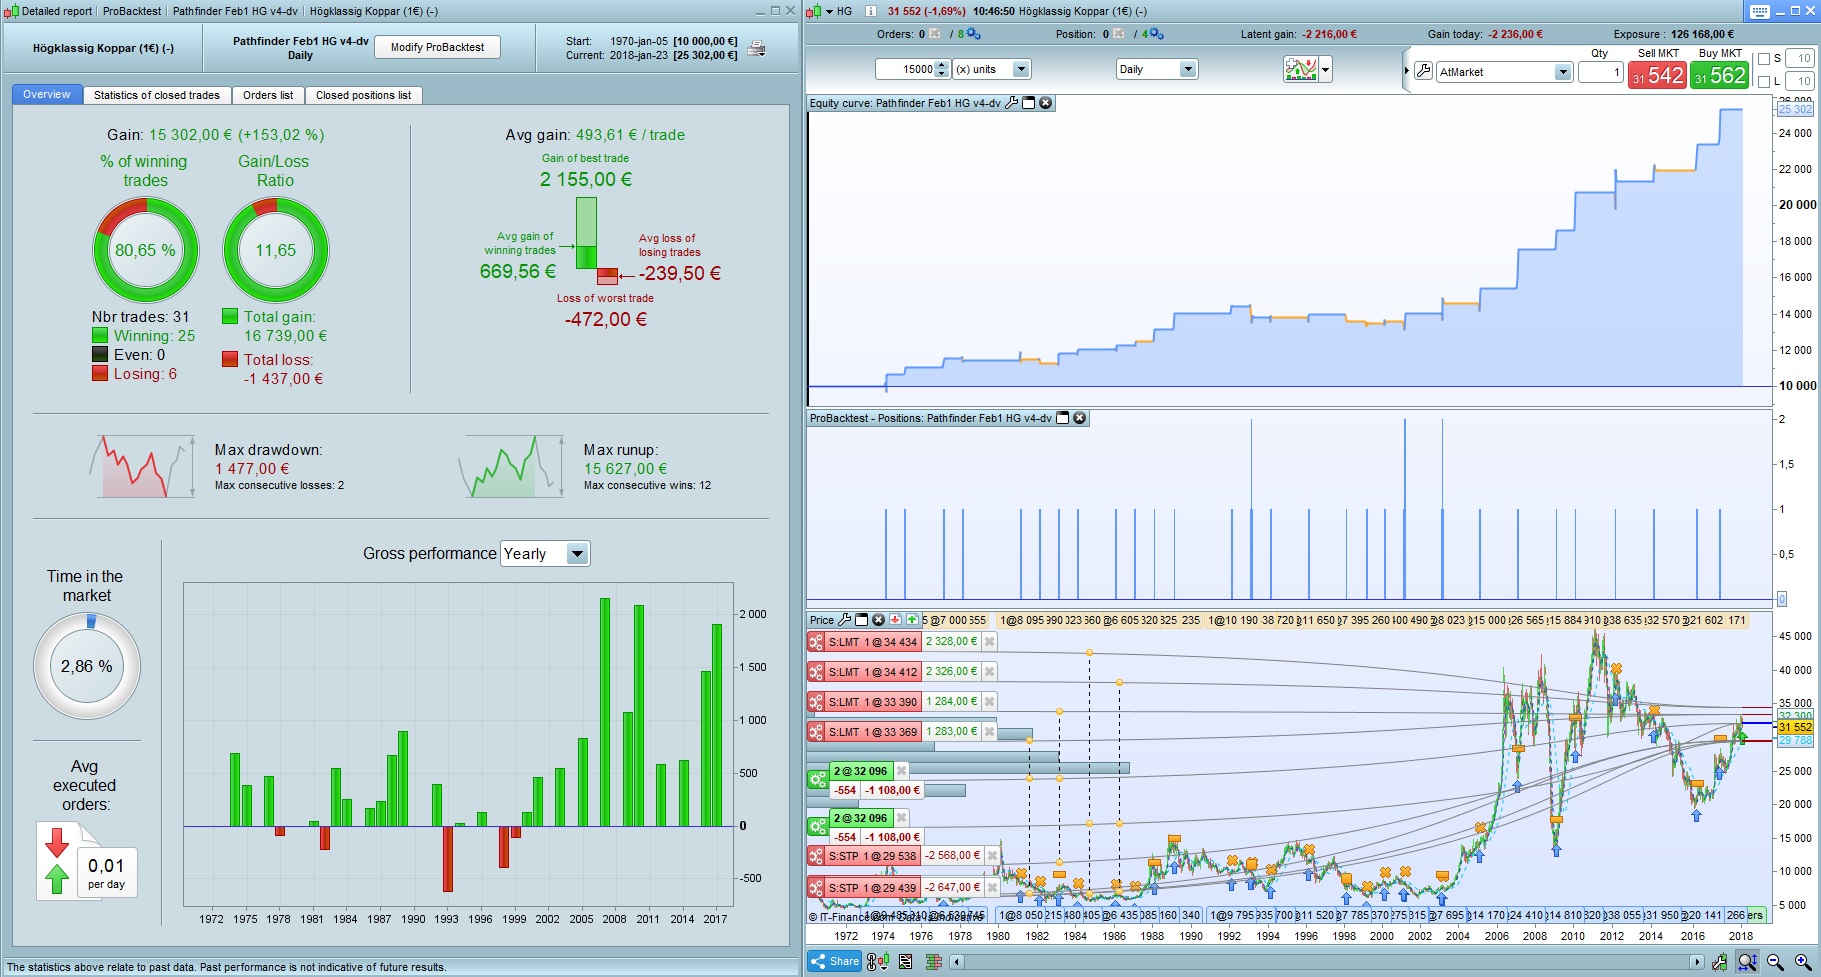1821x977 pixels.
Task: Click the L limit distance field
Action: (x=1799, y=82)
